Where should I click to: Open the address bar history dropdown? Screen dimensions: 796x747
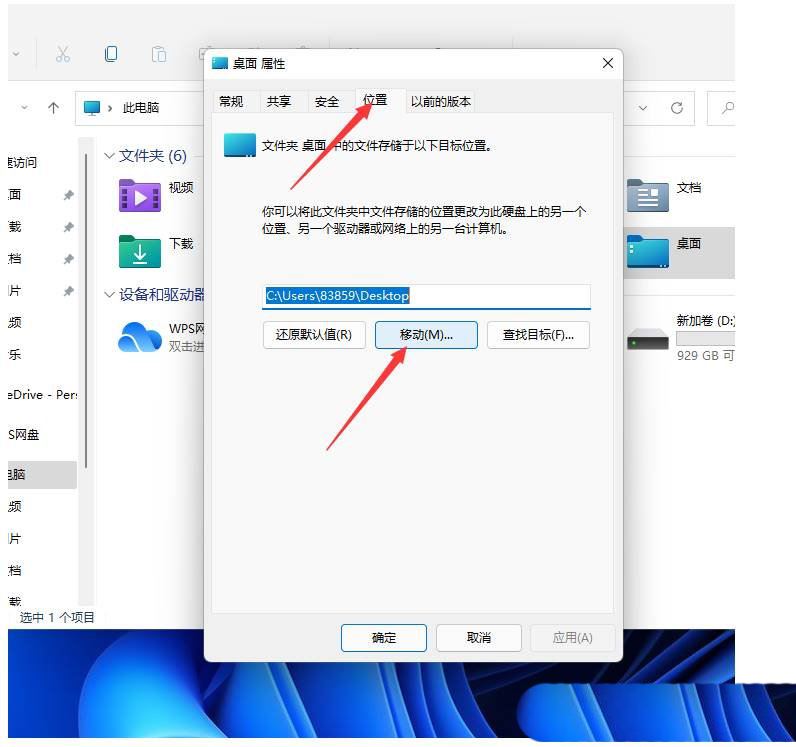[x=643, y=108]
